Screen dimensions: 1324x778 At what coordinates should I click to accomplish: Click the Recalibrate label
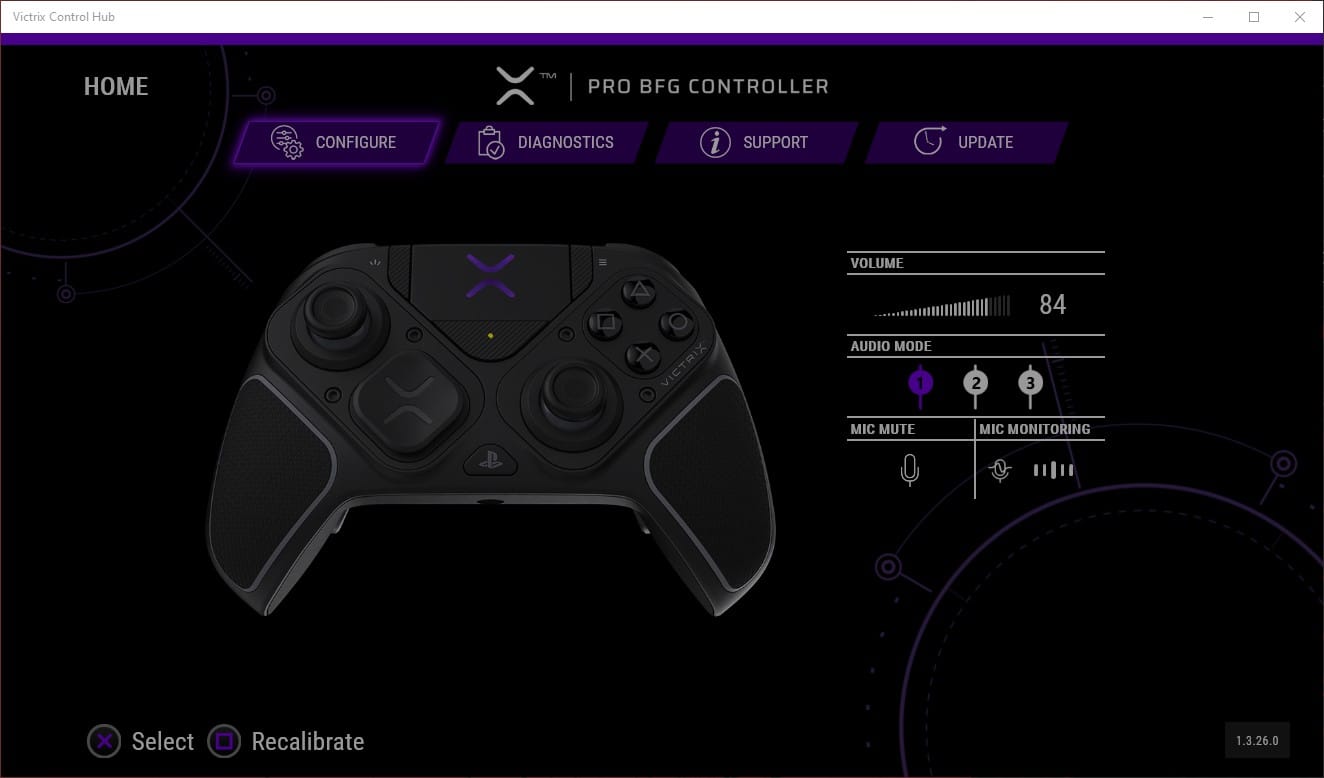point(308,741)
